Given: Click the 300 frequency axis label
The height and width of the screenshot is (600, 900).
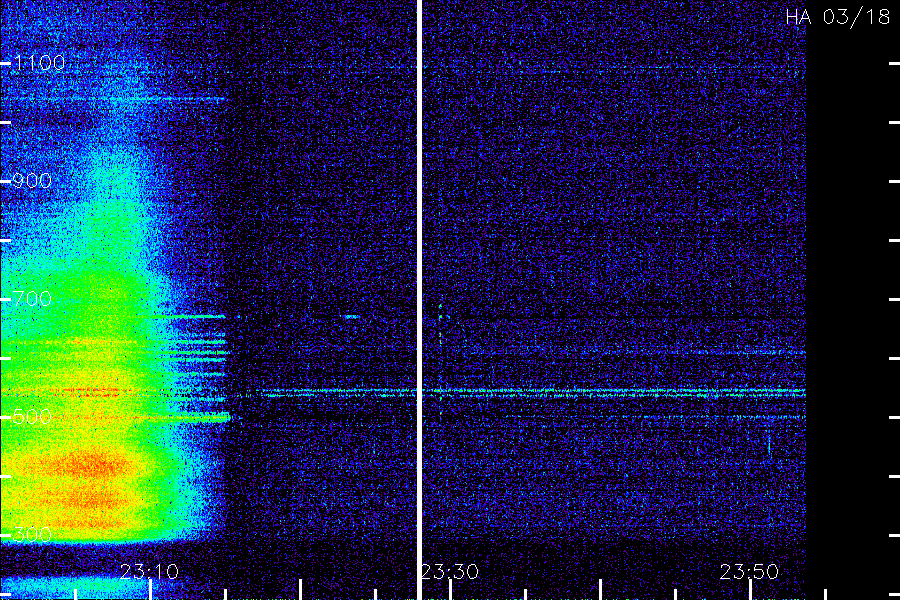Looking at the screenshot, I should point(32,535).
